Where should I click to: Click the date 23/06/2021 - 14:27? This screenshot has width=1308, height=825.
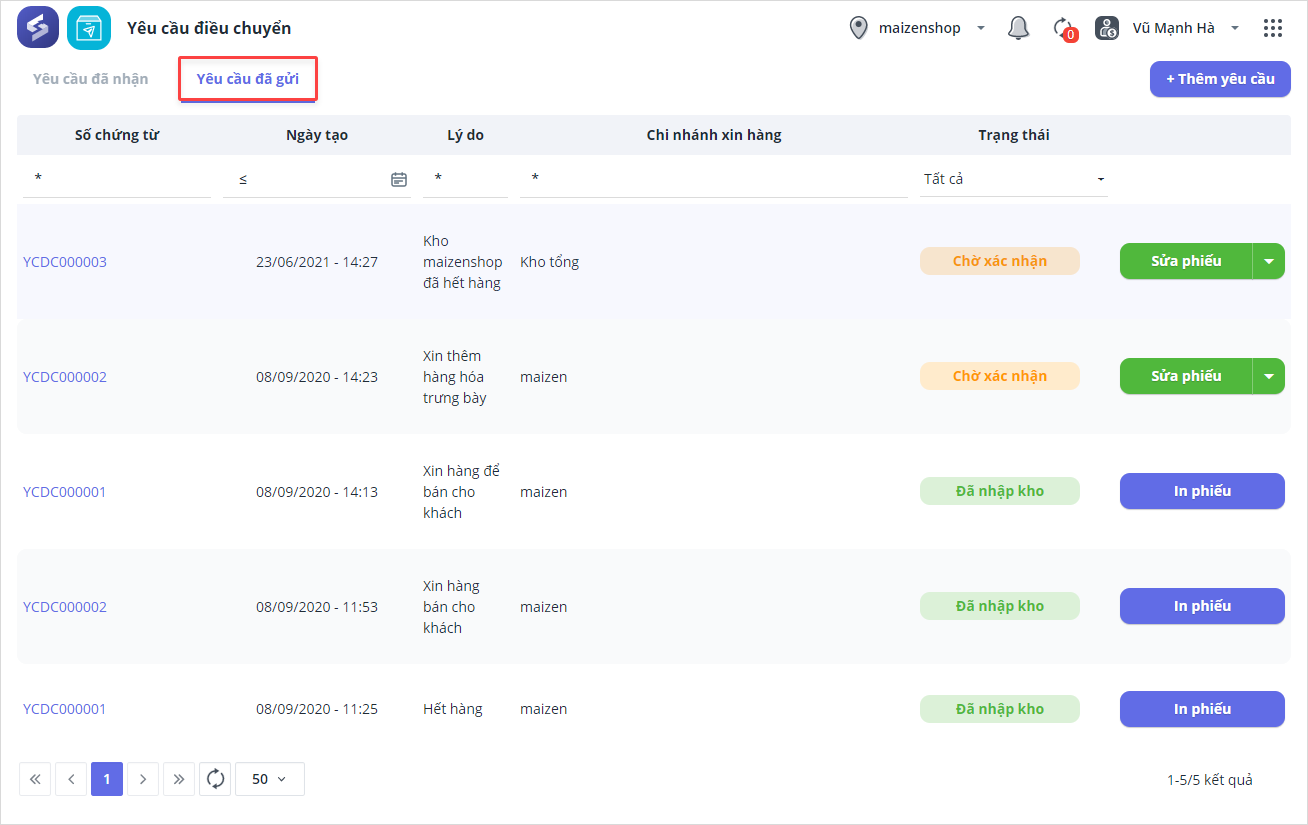coord(317,262)
